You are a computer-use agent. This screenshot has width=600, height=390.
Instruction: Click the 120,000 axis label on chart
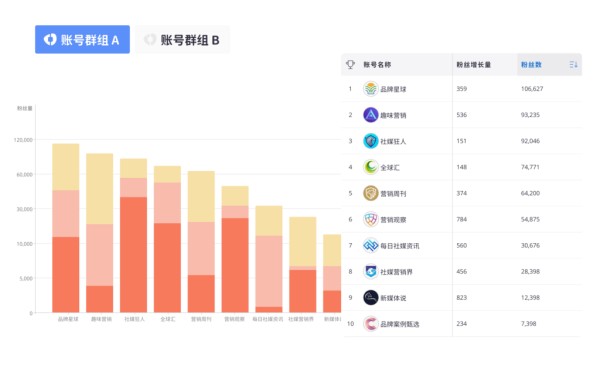23,140
